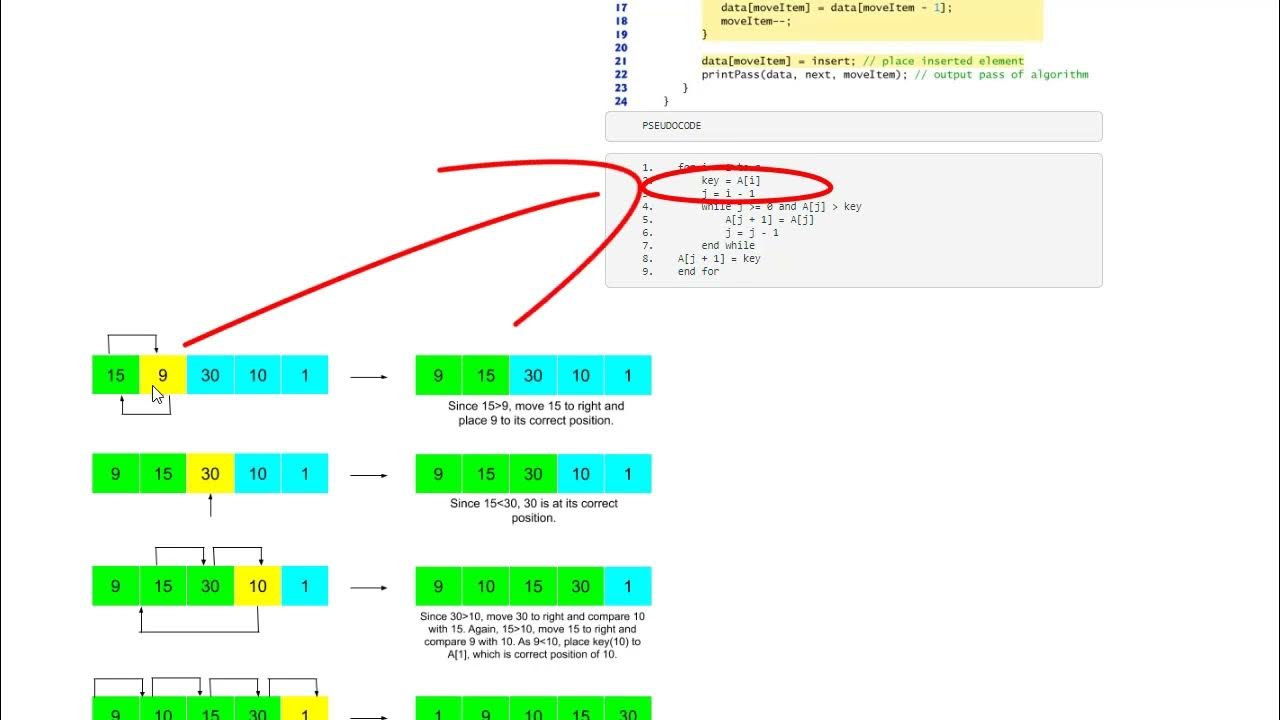Click cyan cell 30 right of yellow 9

(210, 375)
